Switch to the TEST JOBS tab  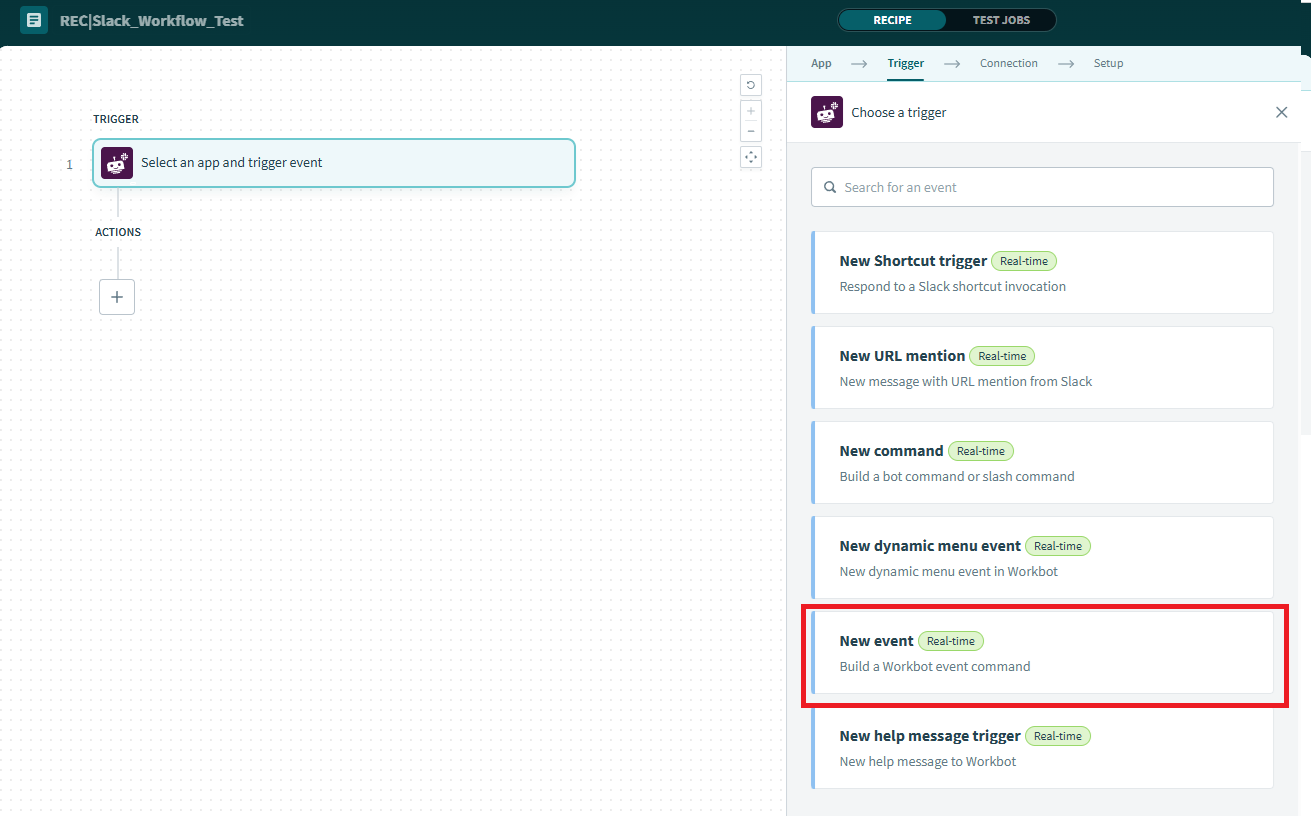point(1000,20)
